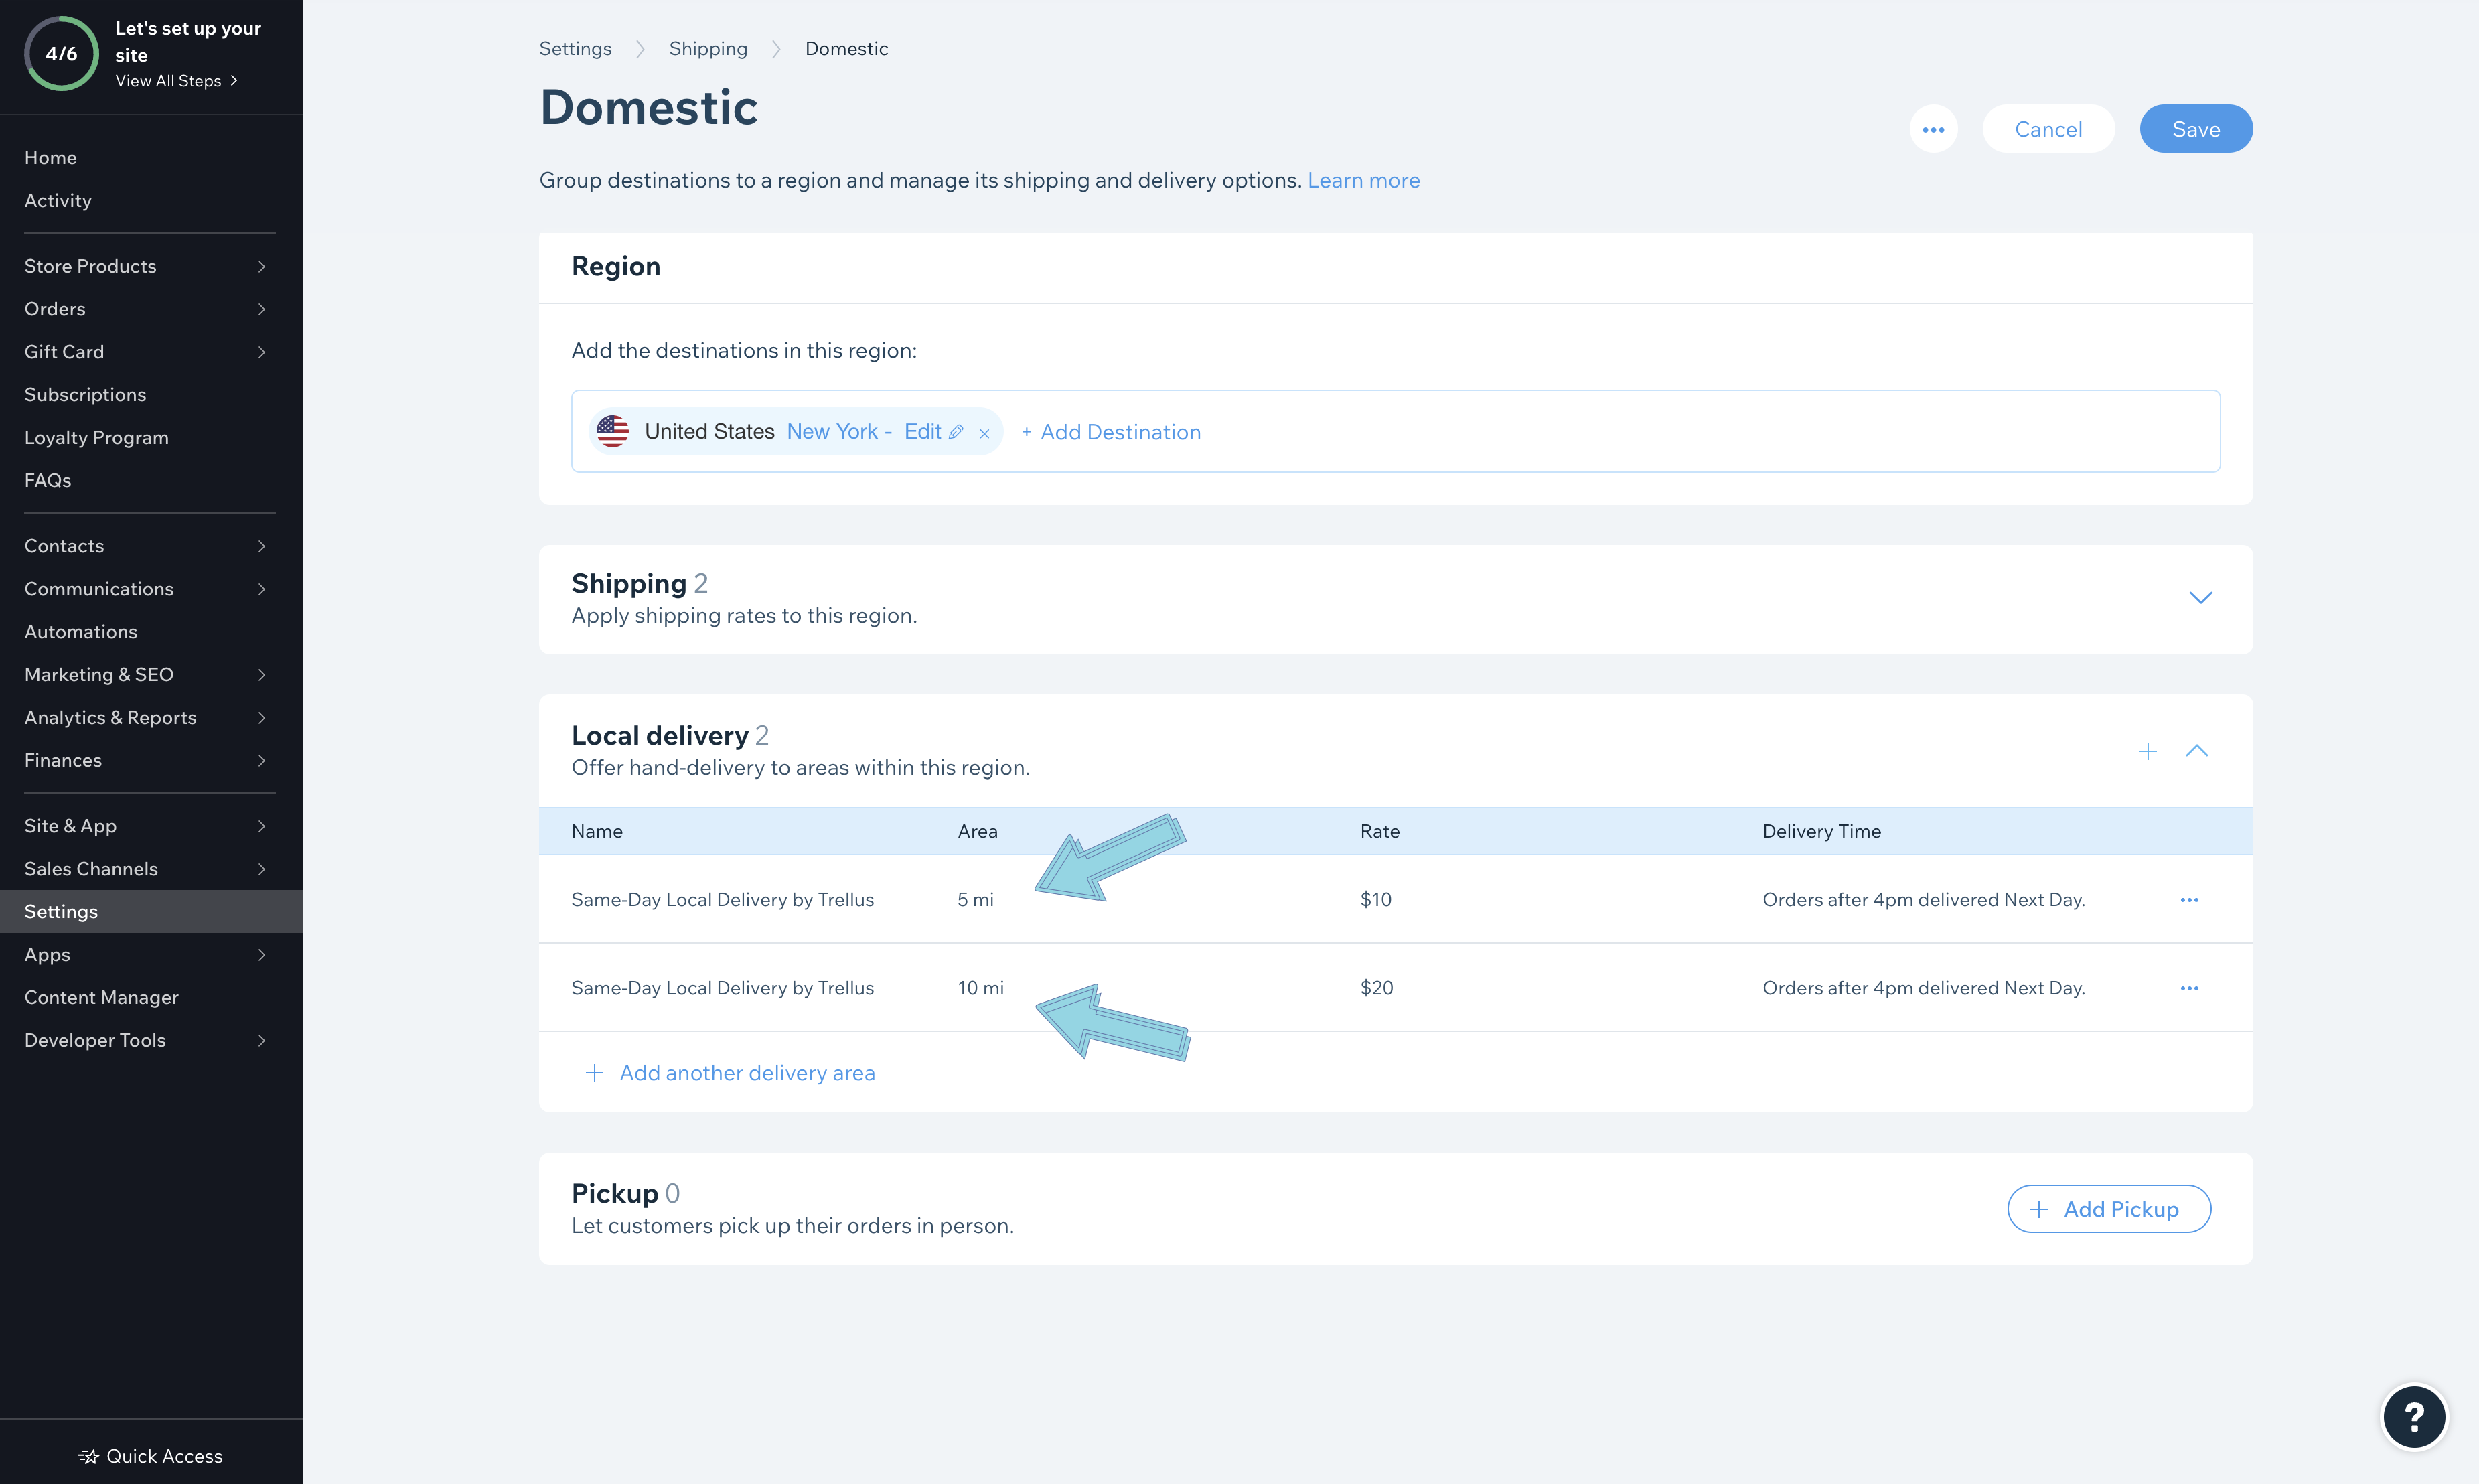Screen dimensions: 2479x1484
Task: Open the help question mark button
Action: click(x=2414, y=1416)
